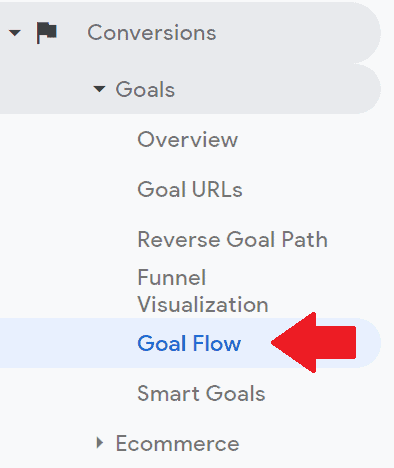This screenshot has height=468, width=394.
Task: Open the Funnel Visualization report
Action: tap(203, 291)
